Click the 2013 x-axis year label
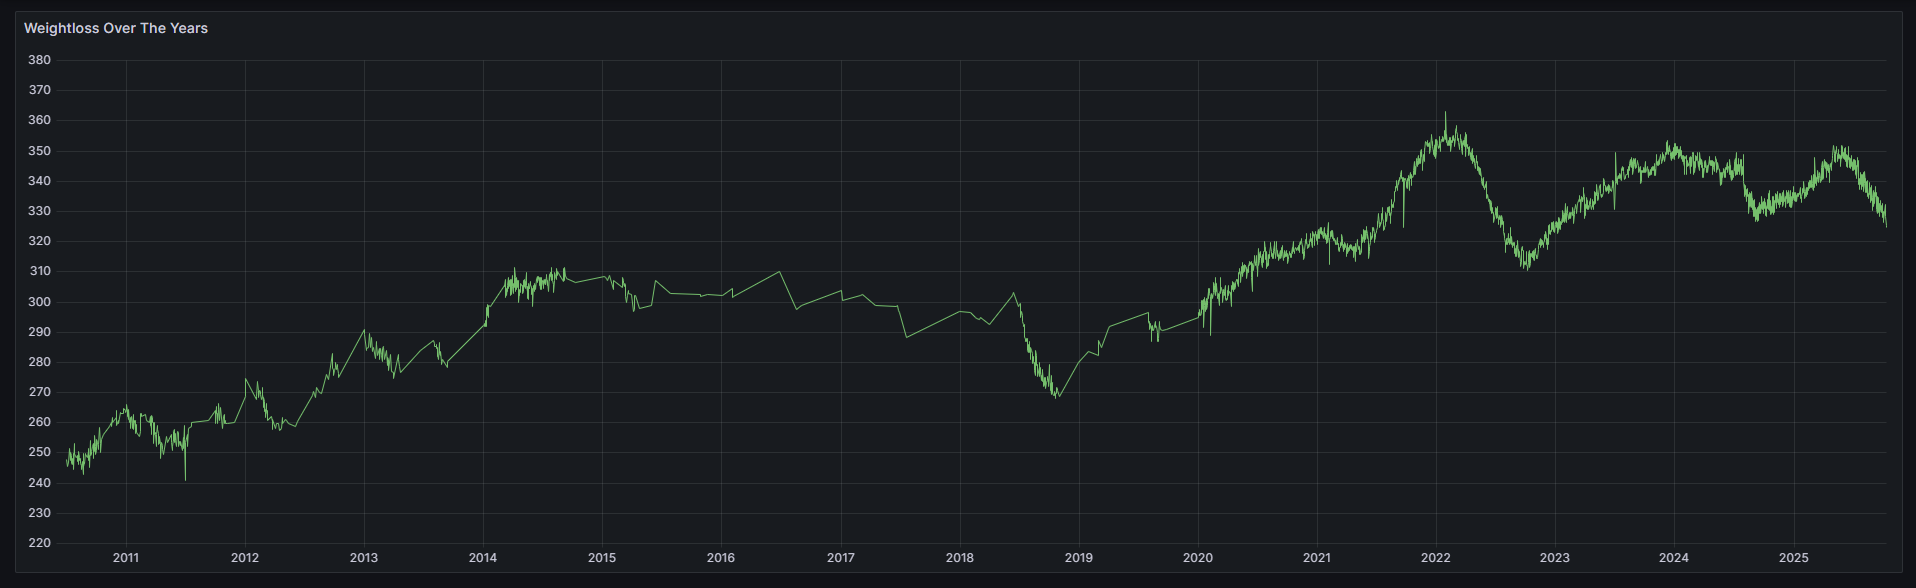Image resolution: width=1916 pixels, height=588 pixels. 364,558
